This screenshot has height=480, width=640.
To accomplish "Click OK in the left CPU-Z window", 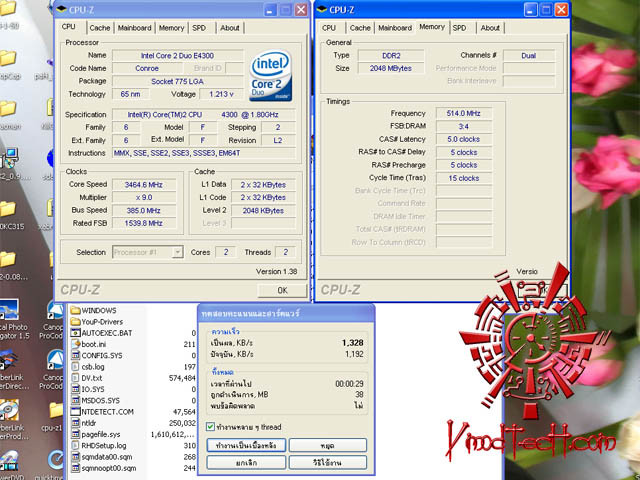I will pos(282,290).
